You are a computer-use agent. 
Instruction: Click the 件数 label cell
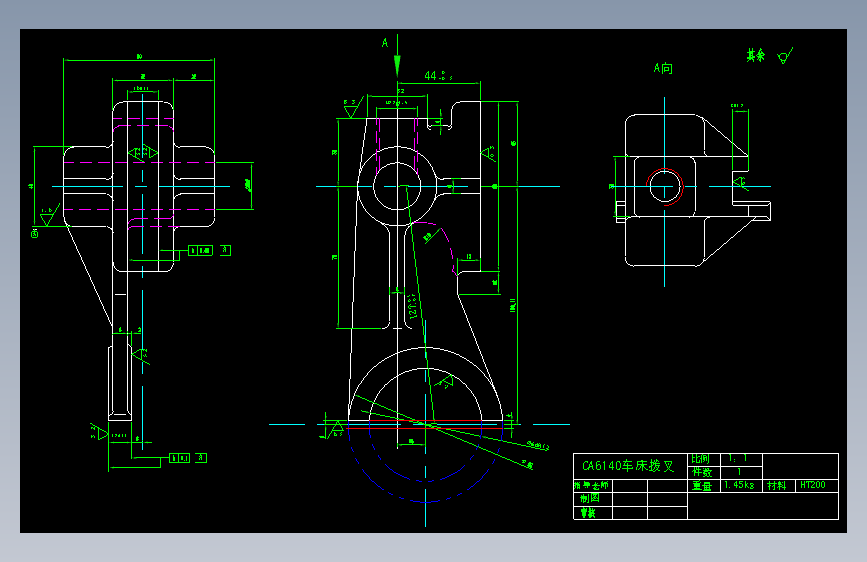(703, 472)
